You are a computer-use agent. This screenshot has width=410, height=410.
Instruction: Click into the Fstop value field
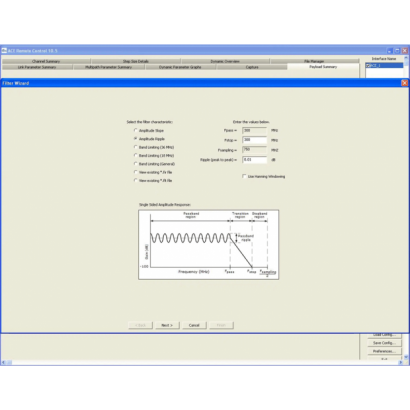coord(254,140)
